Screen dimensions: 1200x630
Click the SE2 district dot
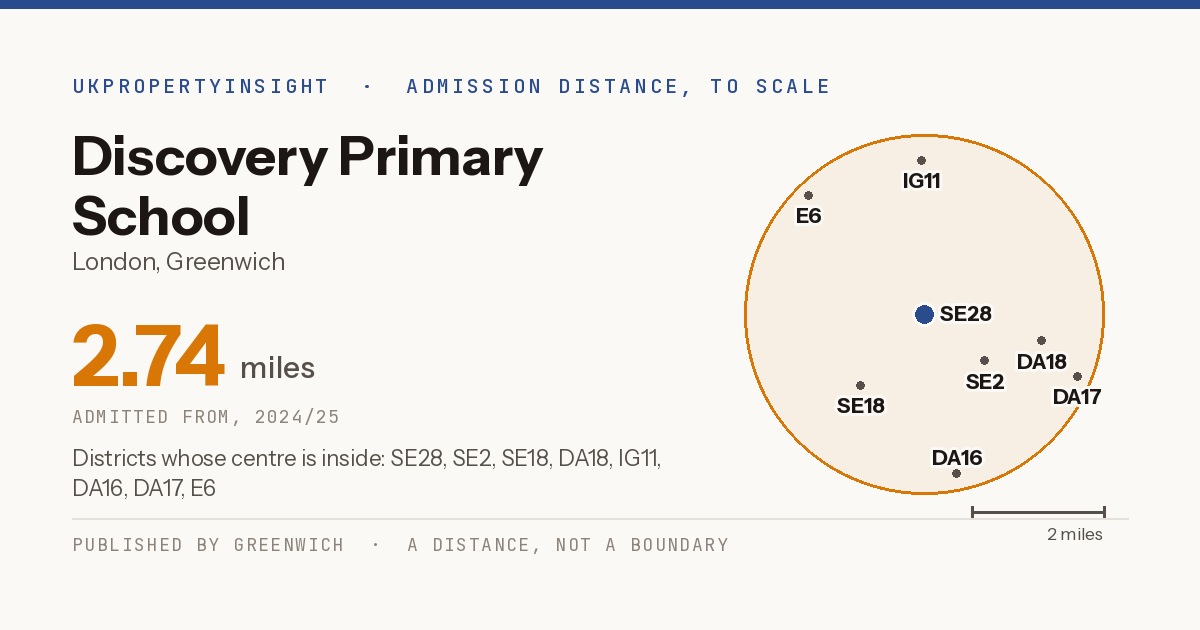(984, 360)
